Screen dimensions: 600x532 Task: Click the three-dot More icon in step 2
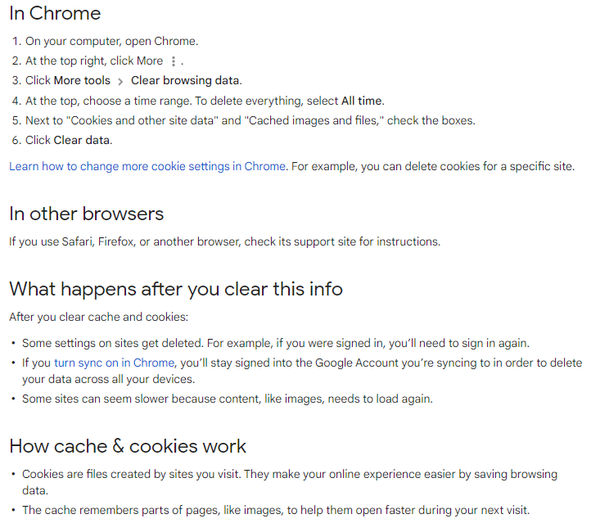point(176,61)
